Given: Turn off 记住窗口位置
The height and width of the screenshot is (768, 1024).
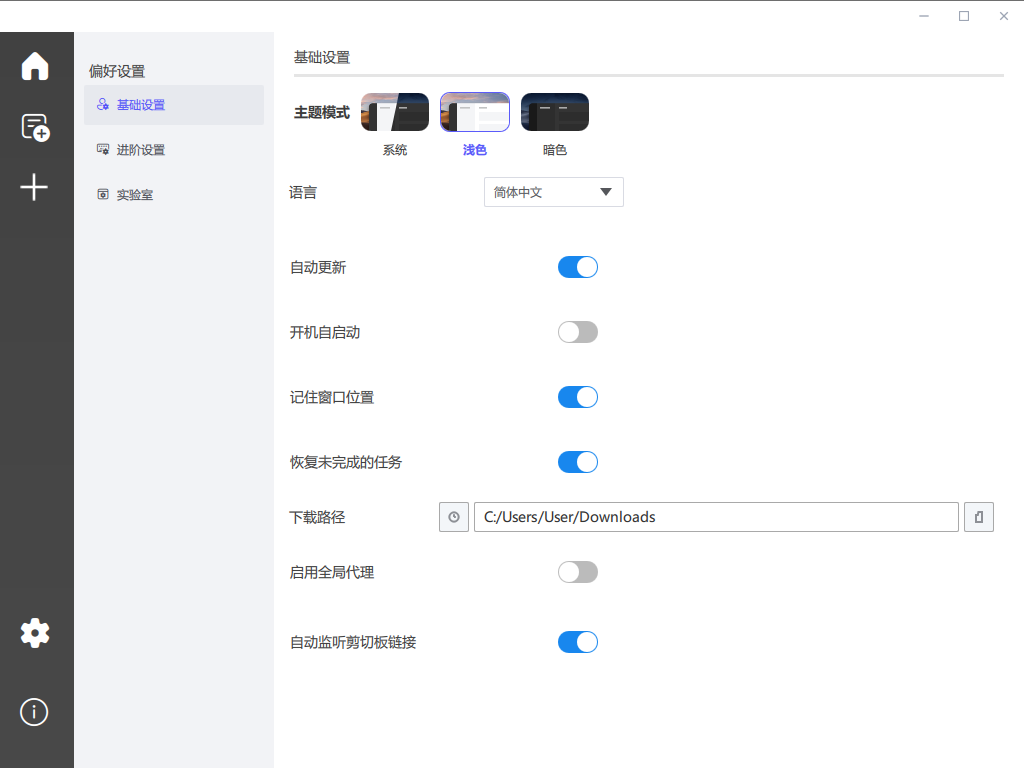Looking at the screenshot, I should click(577, 397).
